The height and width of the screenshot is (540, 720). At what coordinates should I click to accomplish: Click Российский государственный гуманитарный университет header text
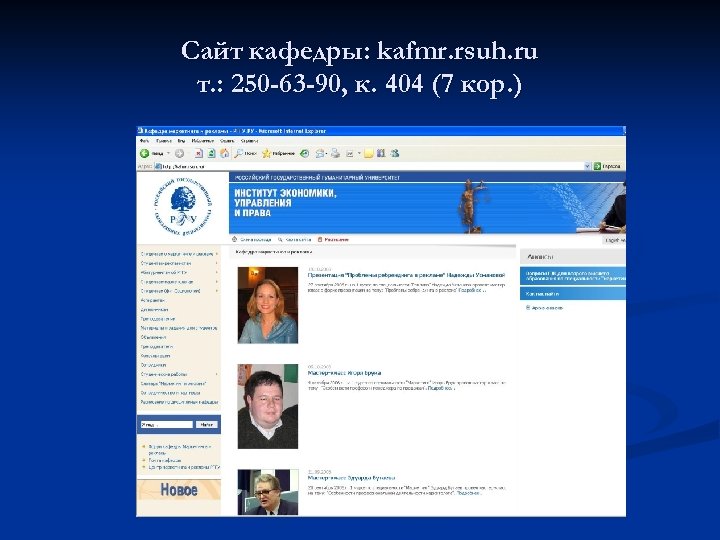(x=317, y=177)
